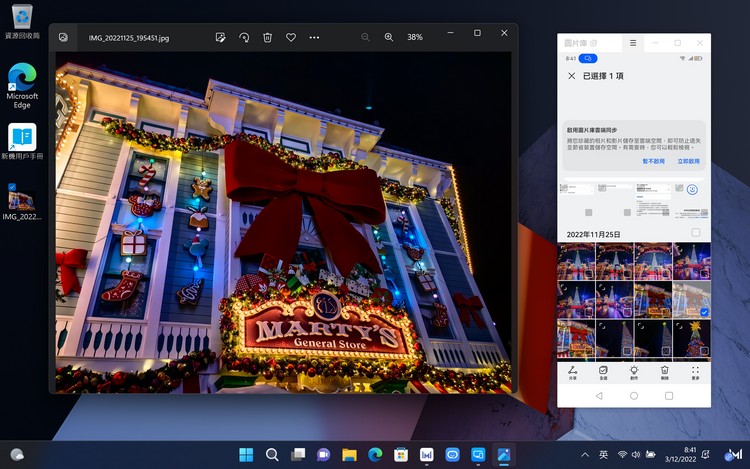Viewport: 750px width, 469px height.
Task: Click 立即啟用 to enable cloud sync
Action: tap(688, 161)
